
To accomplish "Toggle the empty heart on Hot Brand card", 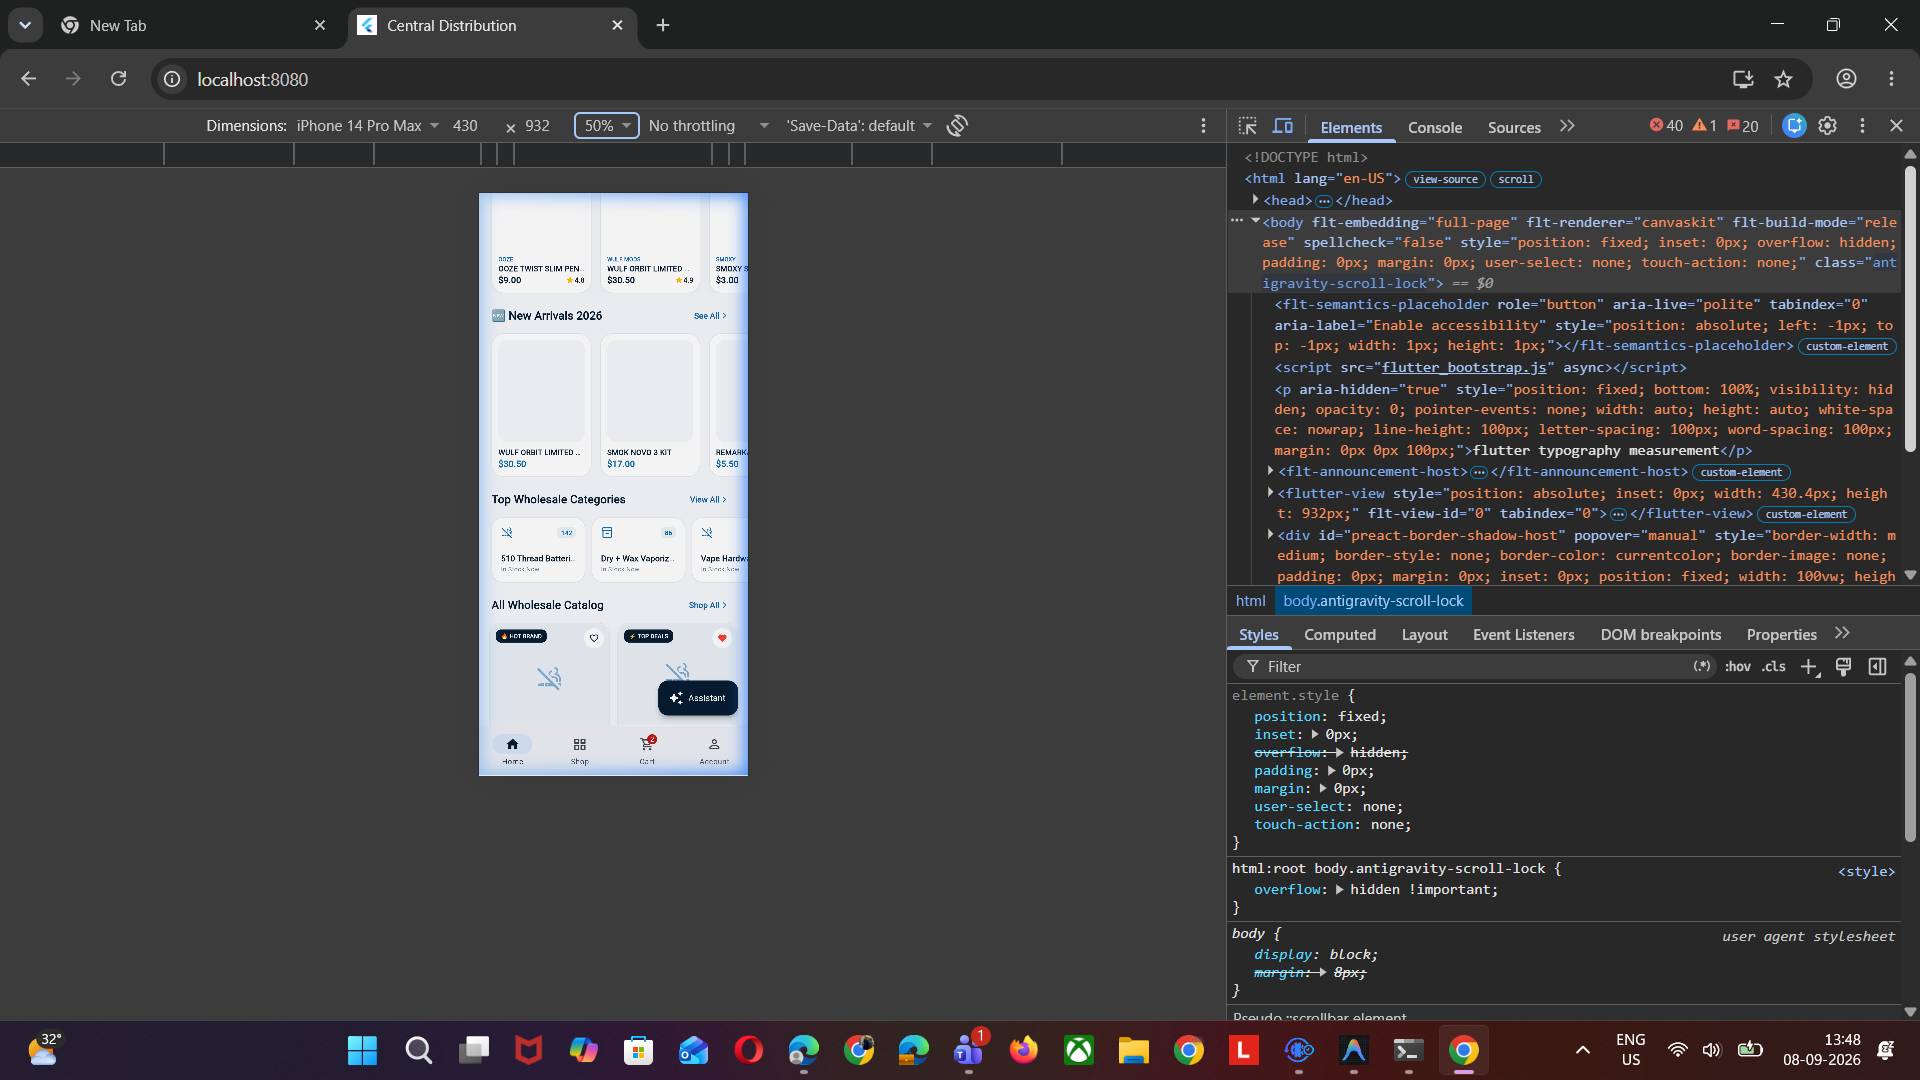I will click(x=594, y=638).
